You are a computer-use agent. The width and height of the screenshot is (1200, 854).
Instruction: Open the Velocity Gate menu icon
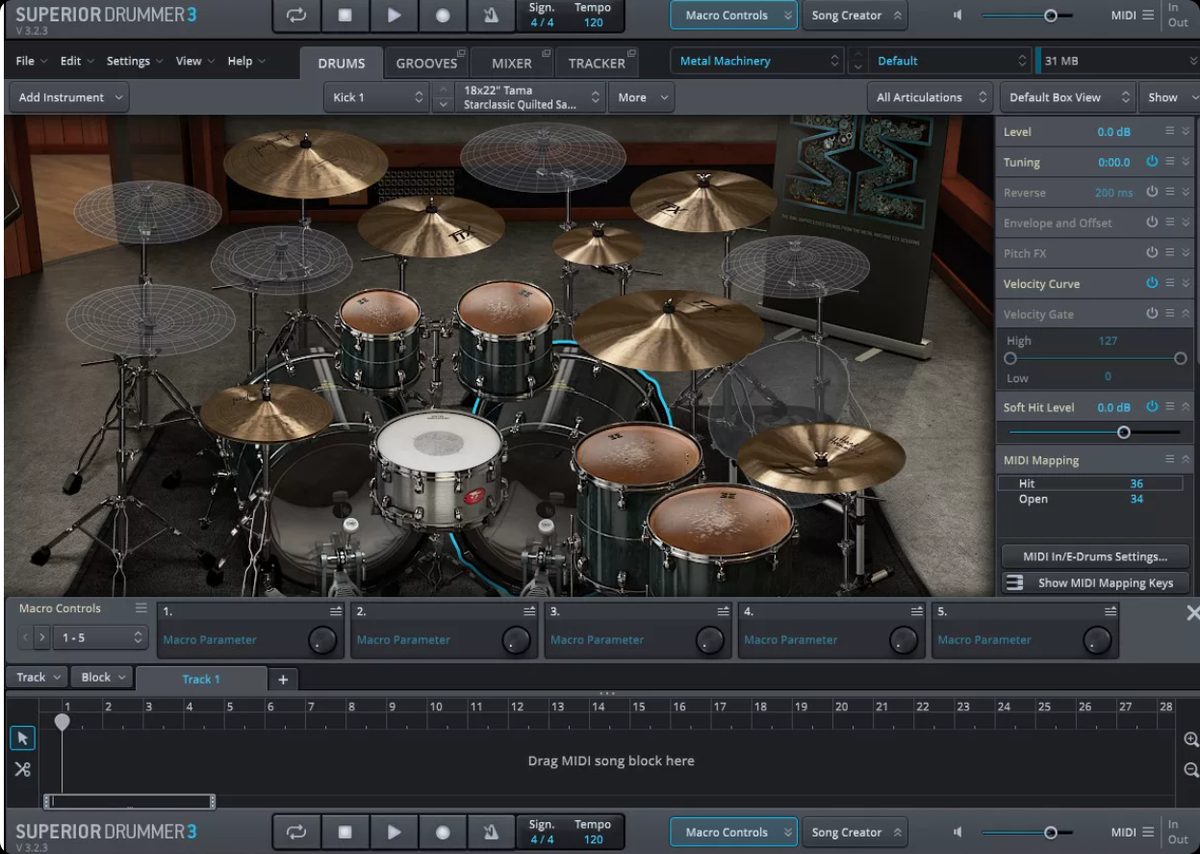pos(1170,313)
